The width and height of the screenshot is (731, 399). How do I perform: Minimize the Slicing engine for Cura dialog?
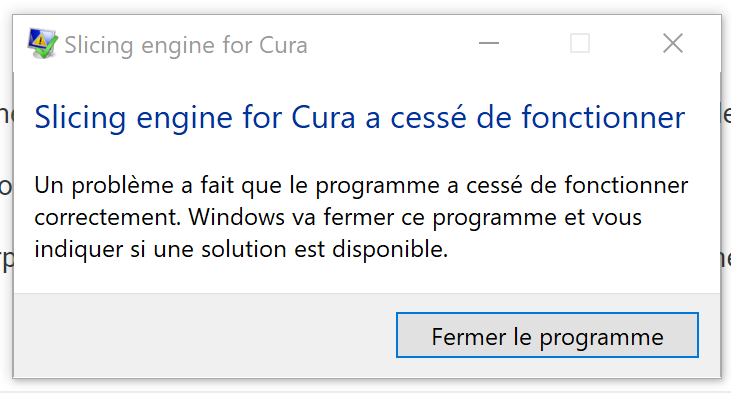(x=489, y=43)
